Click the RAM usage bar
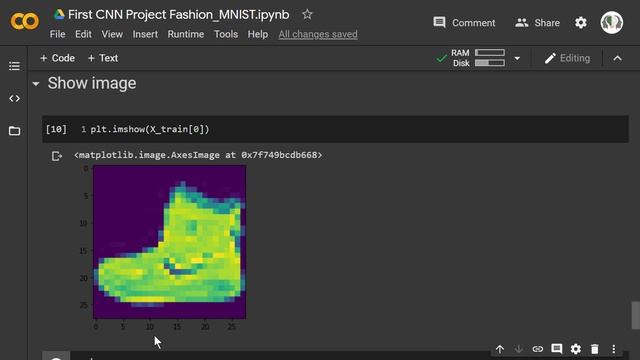Viewport: 640px width, 360px height. tap(490, 53)
